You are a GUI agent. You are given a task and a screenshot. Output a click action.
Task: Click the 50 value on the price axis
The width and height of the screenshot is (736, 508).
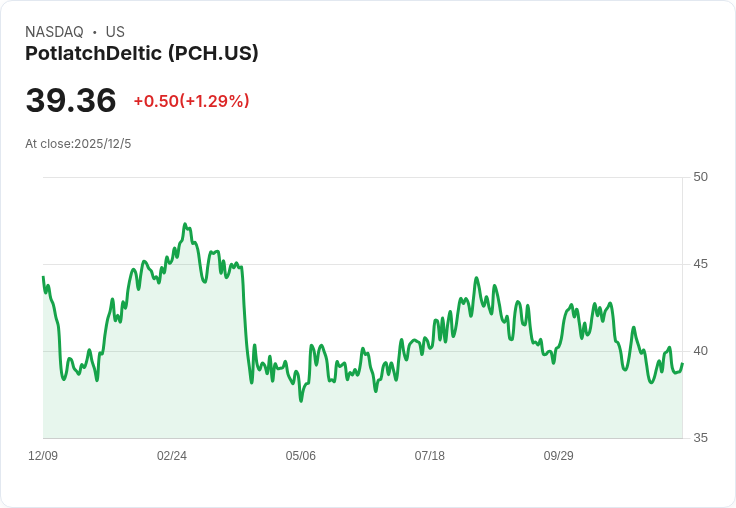[700, 177]
